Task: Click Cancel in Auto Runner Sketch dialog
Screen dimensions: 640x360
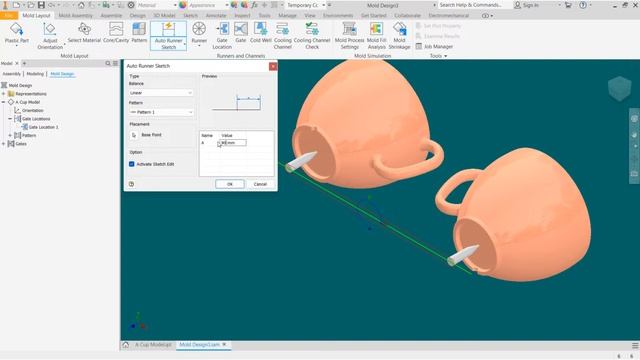Action: pos(260,184)
